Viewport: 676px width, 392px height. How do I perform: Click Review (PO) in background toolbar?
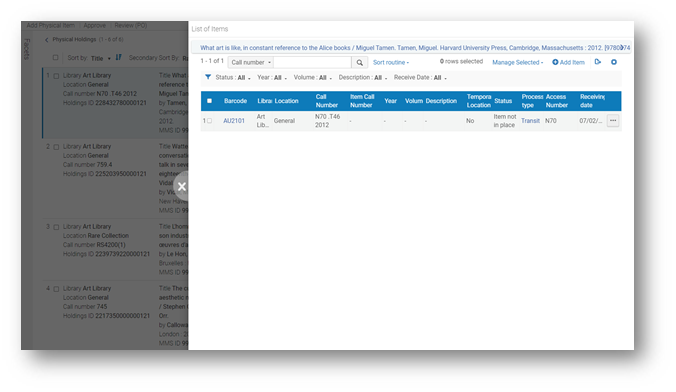click(x=131, y=25)
